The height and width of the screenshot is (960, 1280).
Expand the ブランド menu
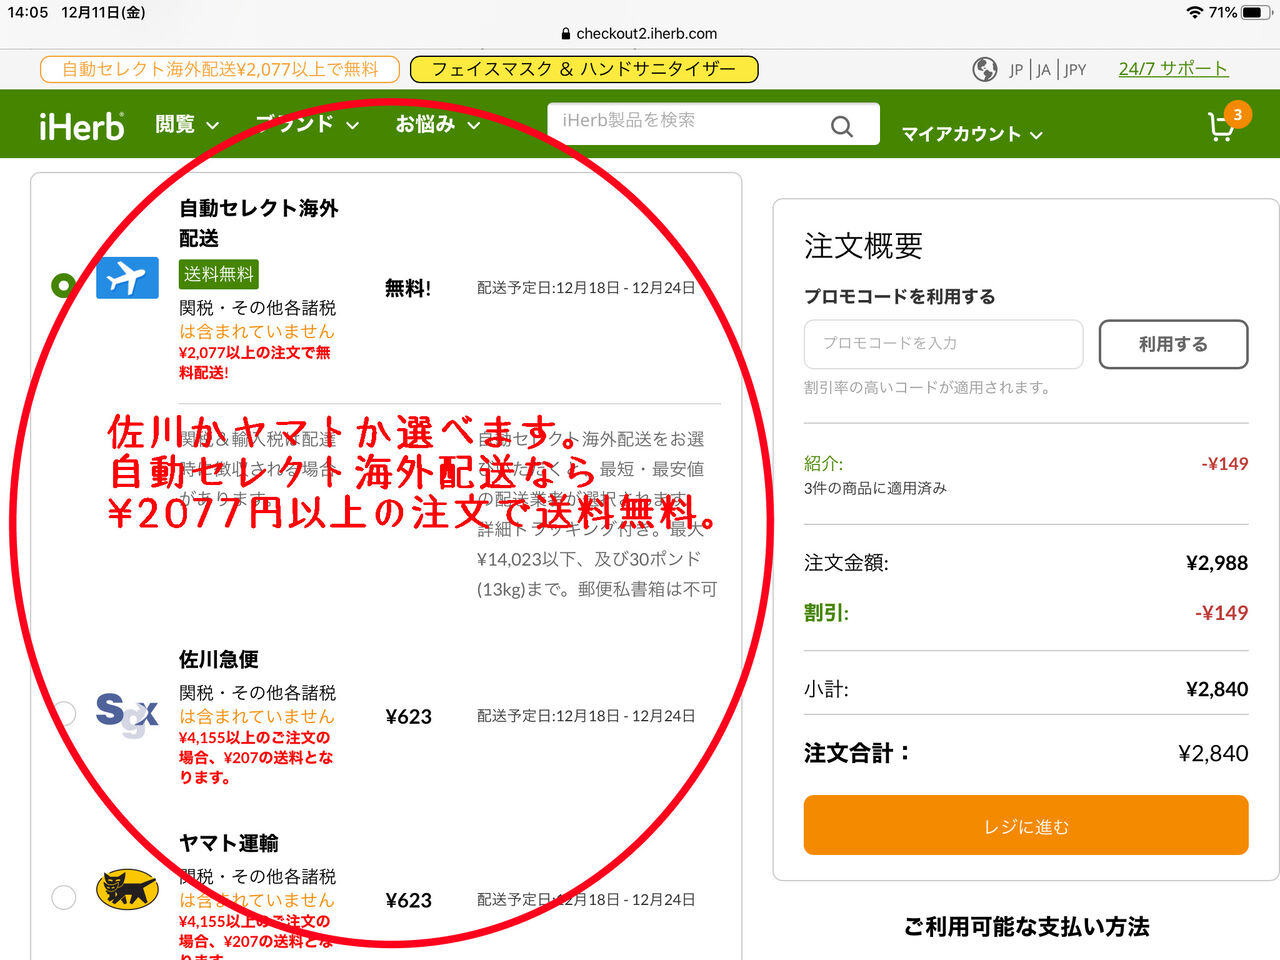click(x=307, y=125)
